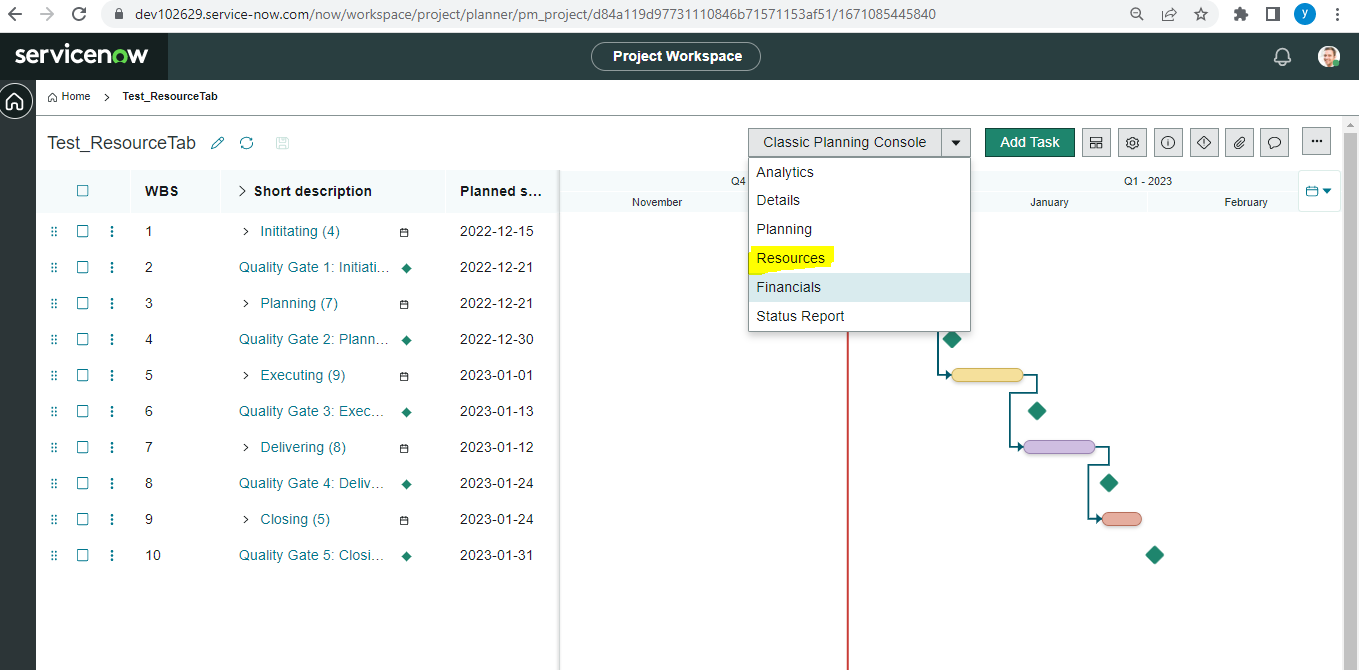This screenshot has height=670, width=1359.
Task: Click the Add Task button
Action: 1029,142
